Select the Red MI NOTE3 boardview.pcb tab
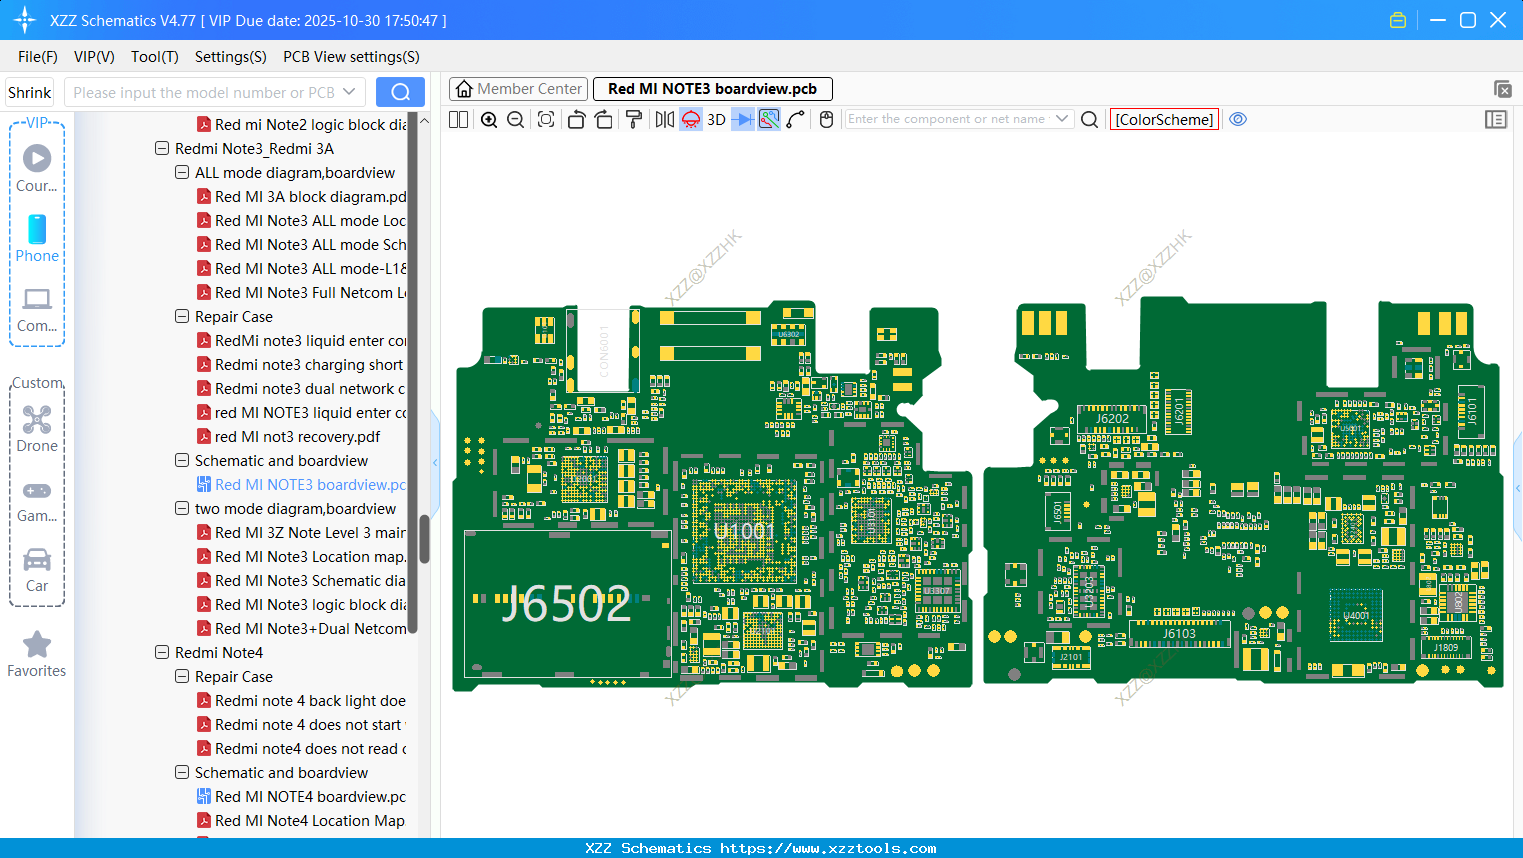Image resolution: width=1523 pixels, height=858 pixels. click(713, 89)
